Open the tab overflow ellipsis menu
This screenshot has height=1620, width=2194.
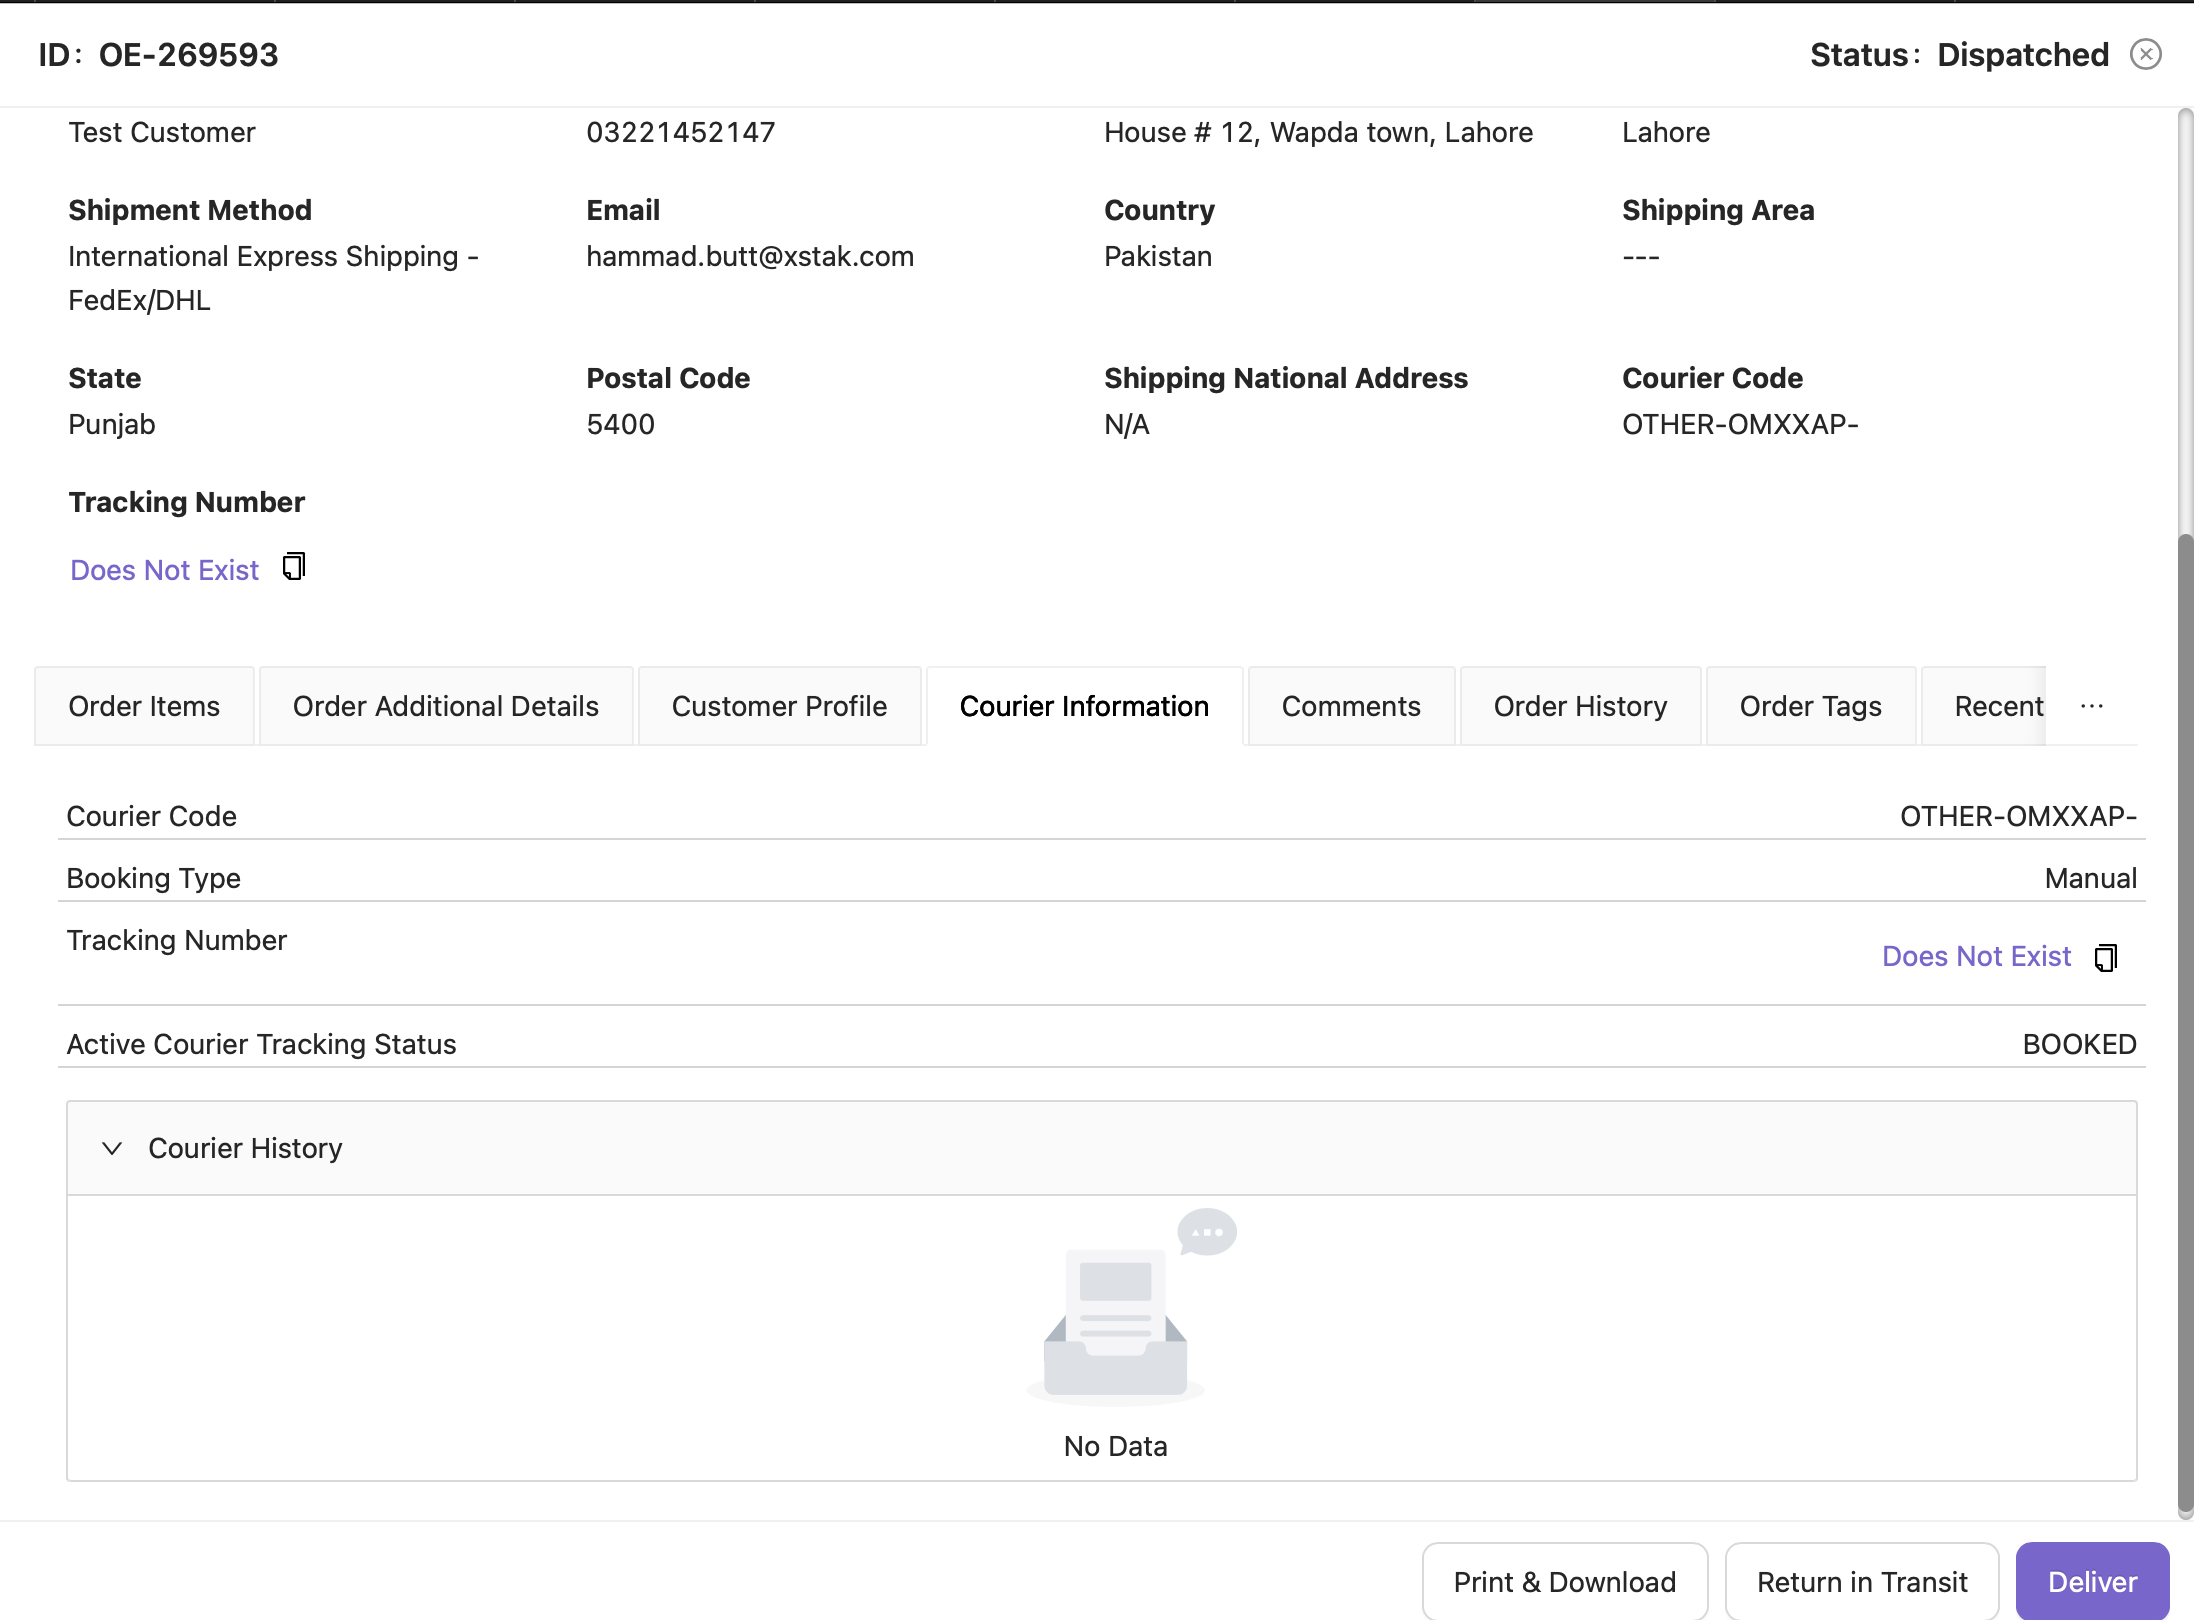point(2092,706)
